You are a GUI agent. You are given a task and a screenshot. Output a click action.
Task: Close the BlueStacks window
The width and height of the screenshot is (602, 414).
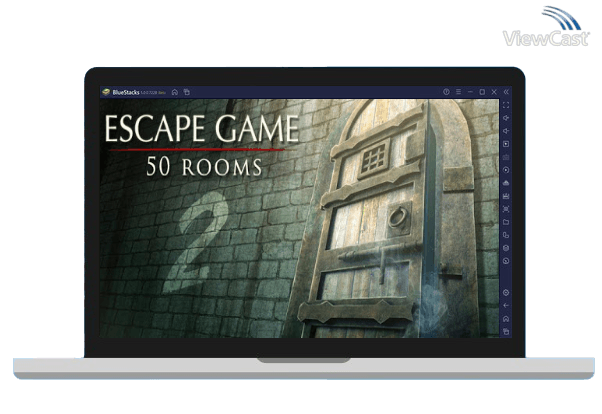pos(494,92)
